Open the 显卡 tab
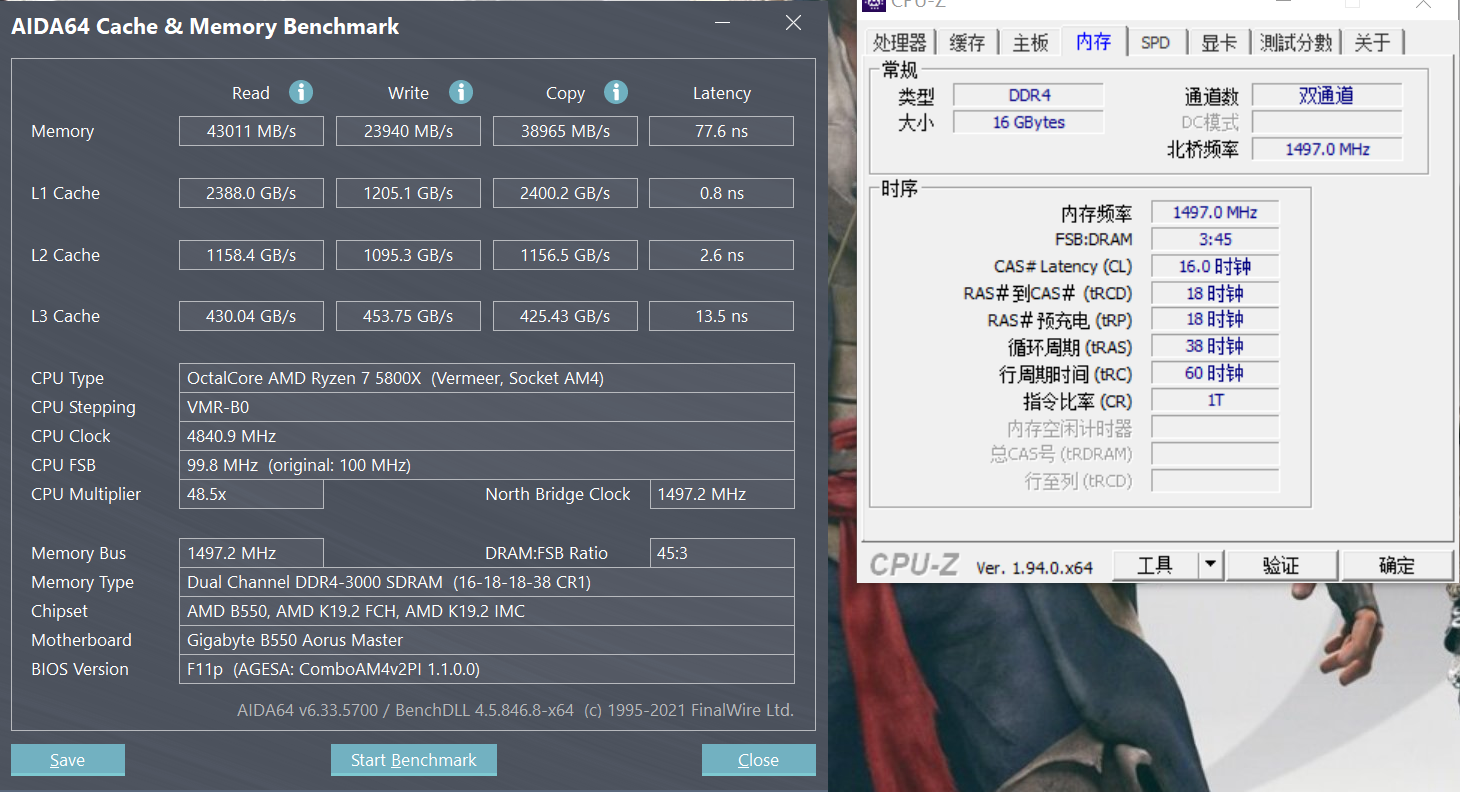Viewport: 1460px width, 792px height. point(1218,42)
